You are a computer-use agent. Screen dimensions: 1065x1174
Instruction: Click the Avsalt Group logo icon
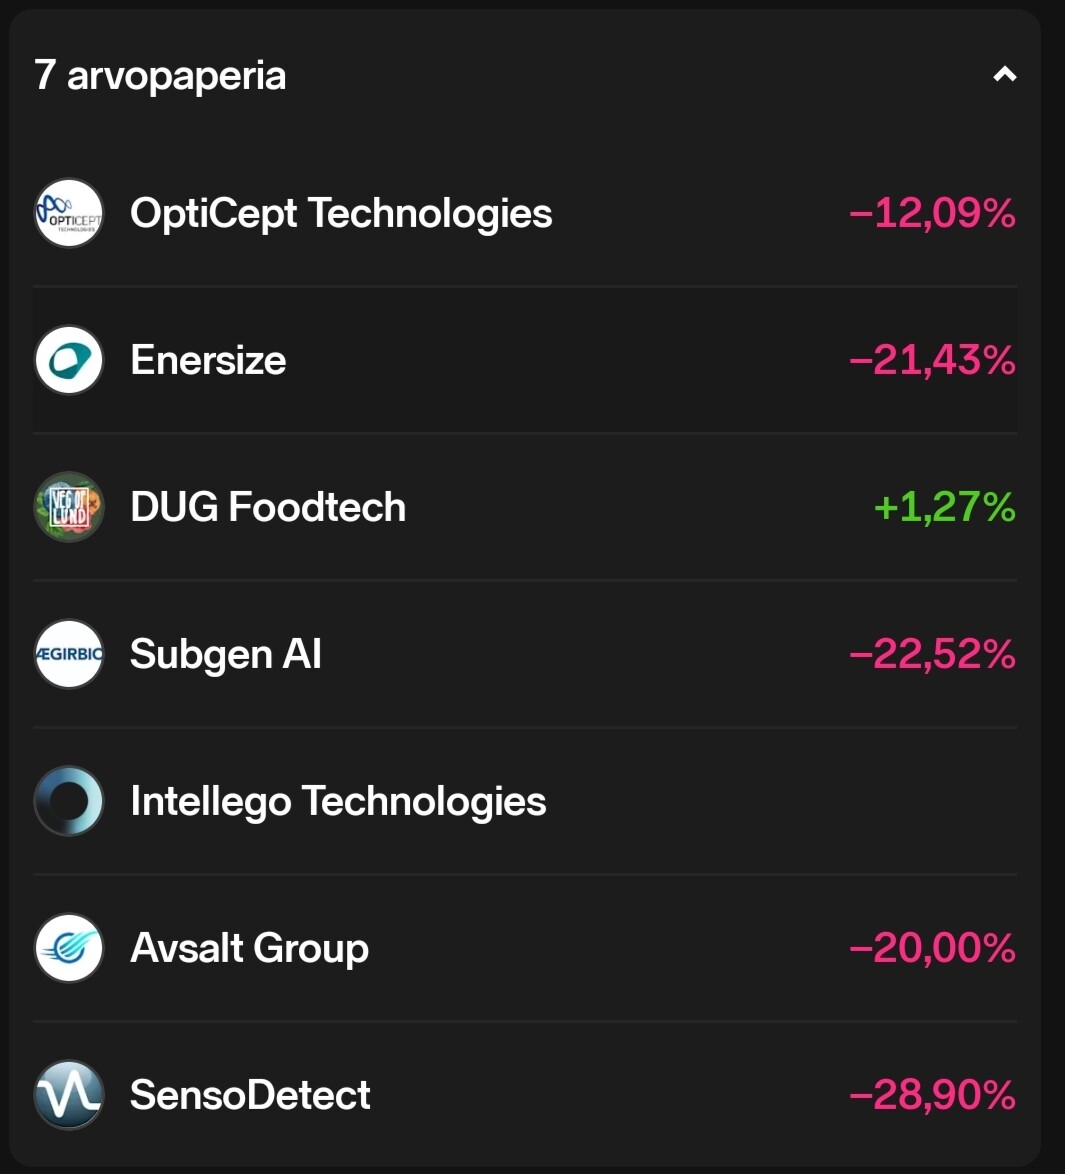[69, 948]
